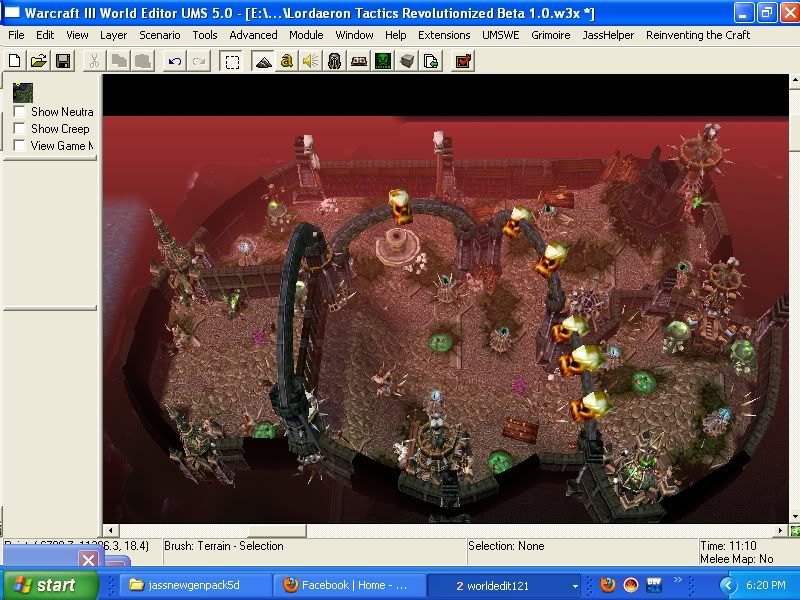The image size is (800, 600).
Task: Open the Scenario menu
Action: [x=160, y=35]
